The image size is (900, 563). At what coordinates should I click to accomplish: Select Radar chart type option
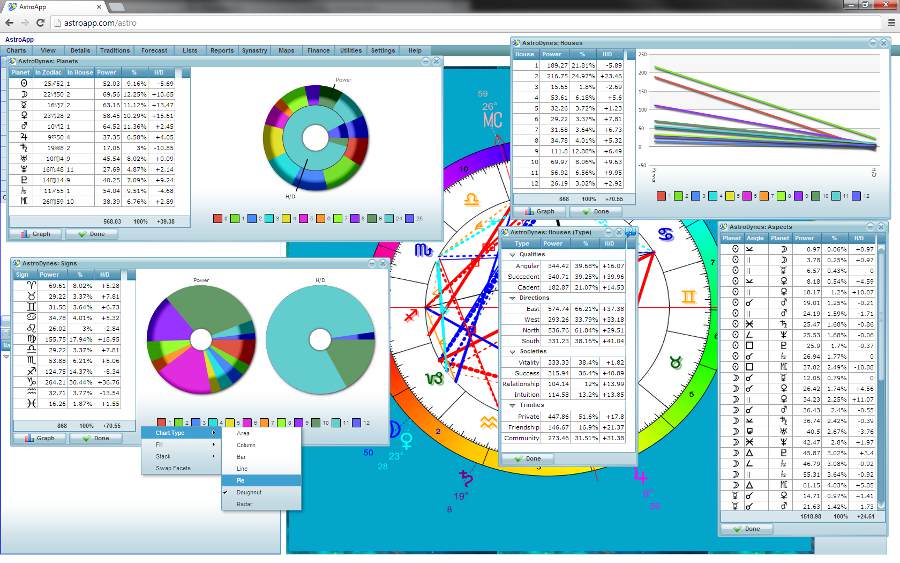[245, 504]
